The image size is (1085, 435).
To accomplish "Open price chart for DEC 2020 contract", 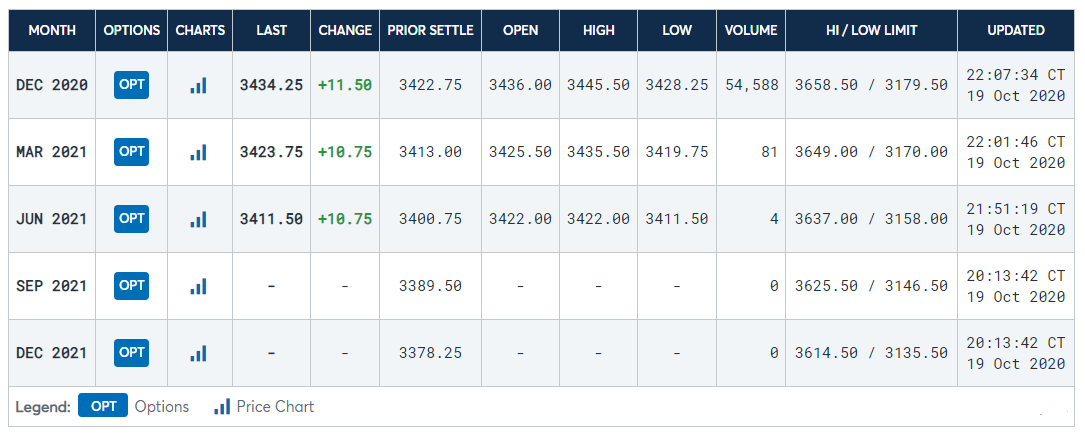I will 198,85.
